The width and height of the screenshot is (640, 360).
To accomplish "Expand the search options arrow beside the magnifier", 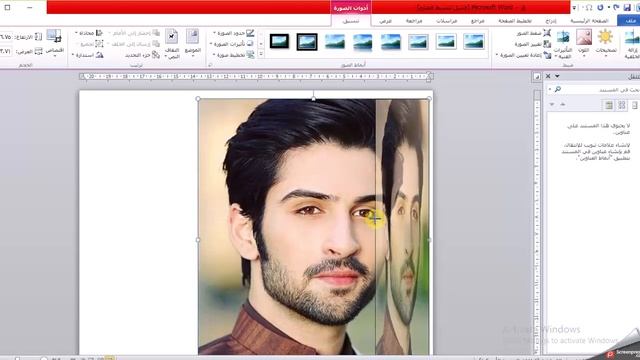I will click(550, 89).
